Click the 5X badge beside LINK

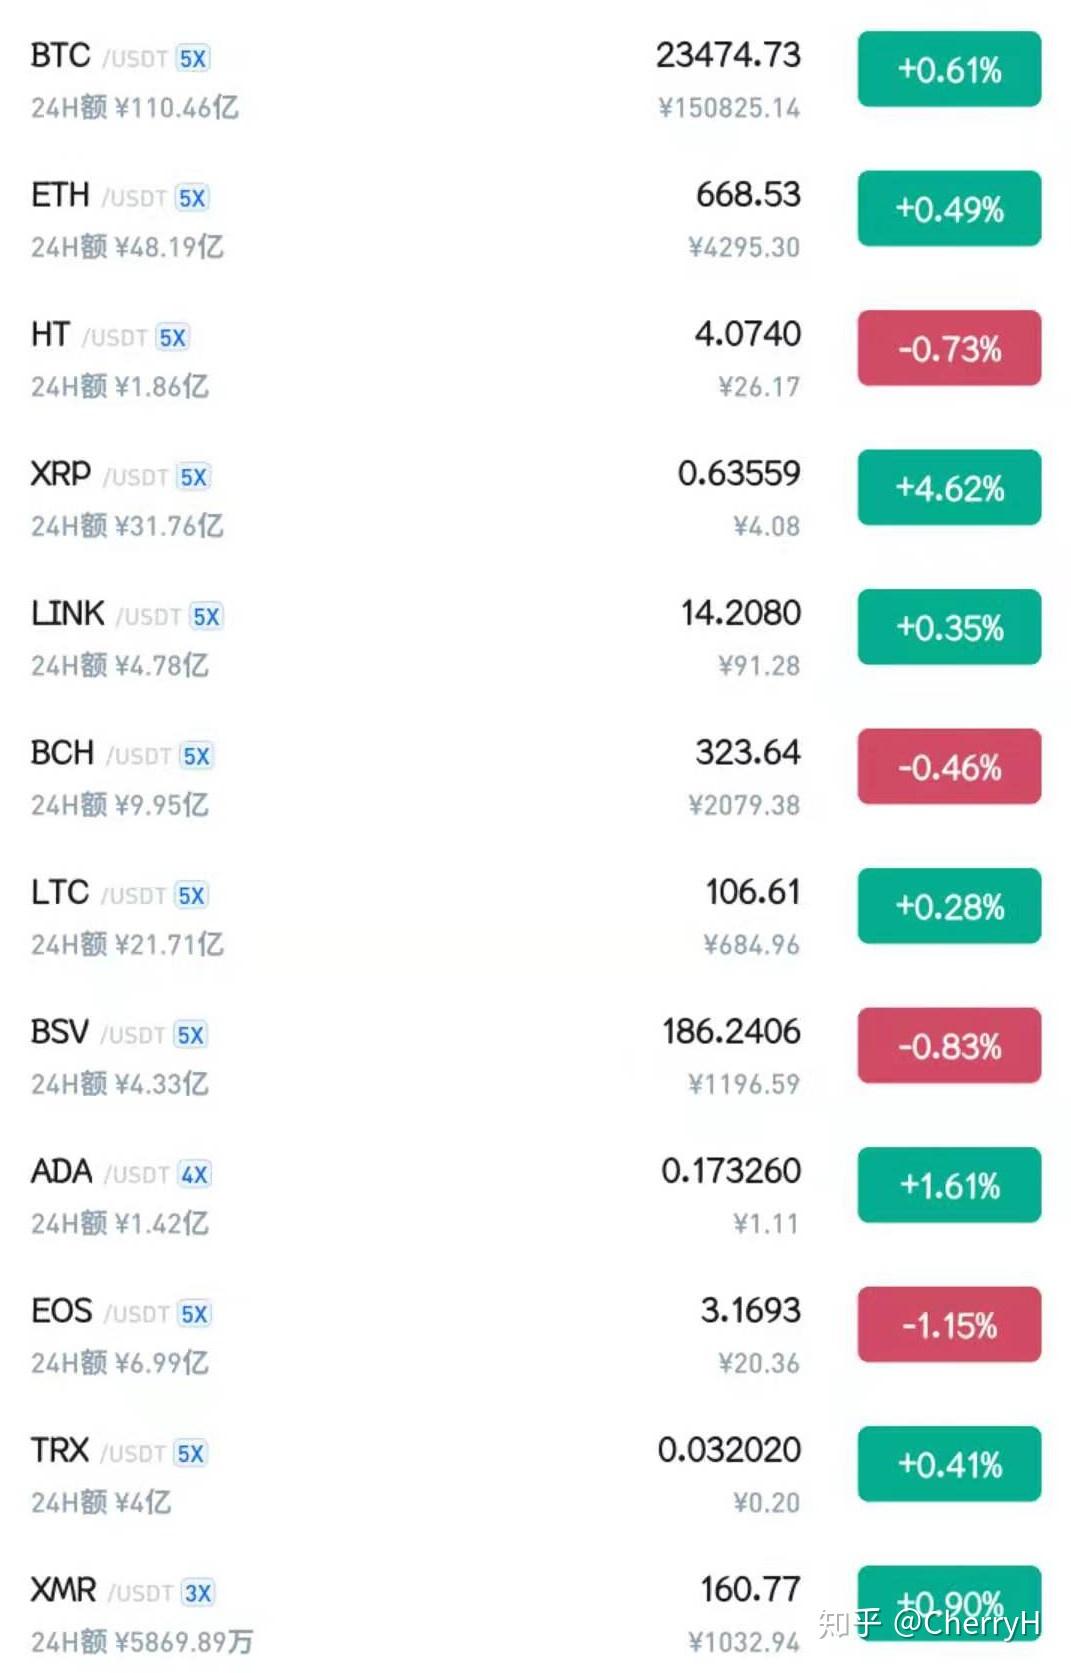(206, 617)
